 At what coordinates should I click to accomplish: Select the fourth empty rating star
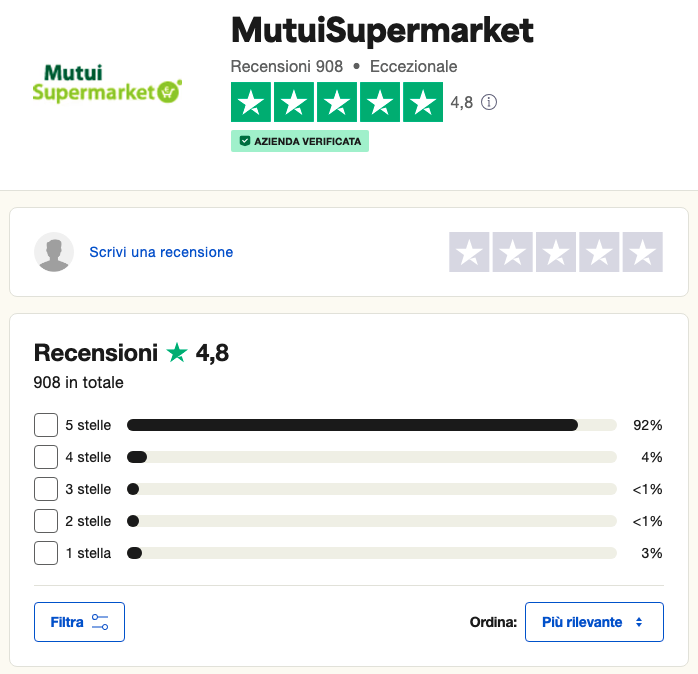tap(600, 252)
